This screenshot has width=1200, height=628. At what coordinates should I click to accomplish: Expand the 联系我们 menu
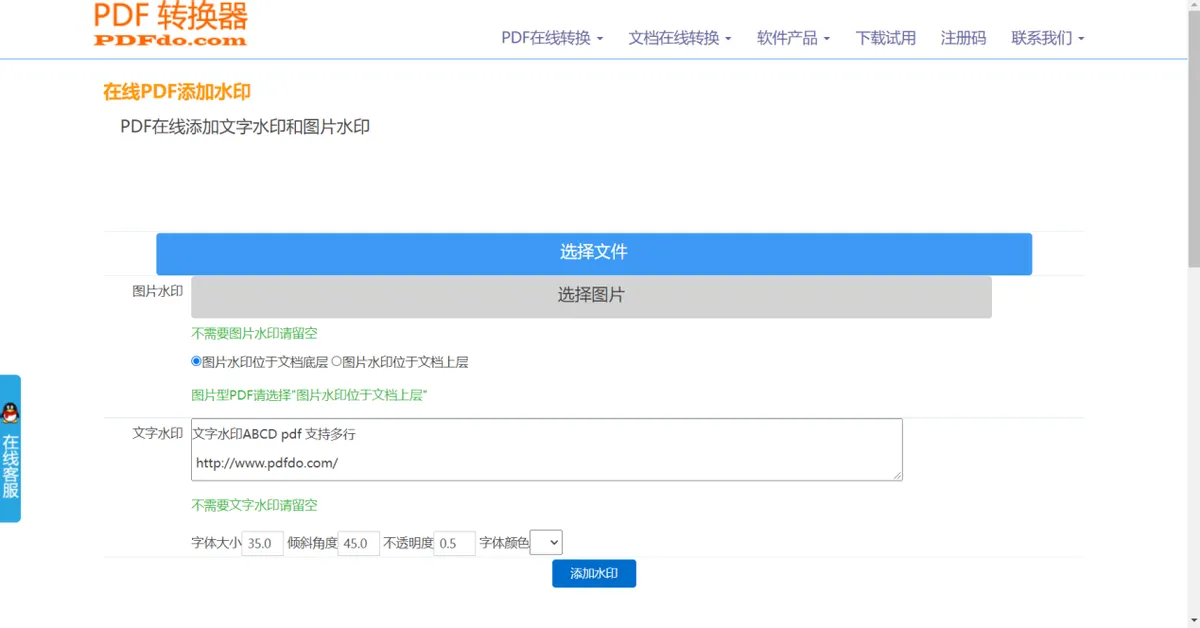[x=1048, y=38]
